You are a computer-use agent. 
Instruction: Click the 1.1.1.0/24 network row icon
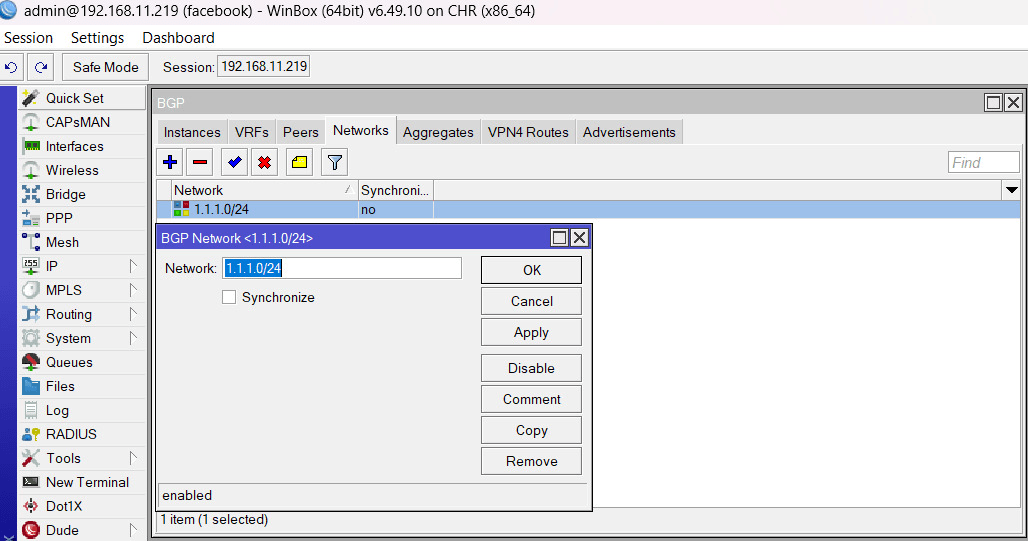pos(181,209)
